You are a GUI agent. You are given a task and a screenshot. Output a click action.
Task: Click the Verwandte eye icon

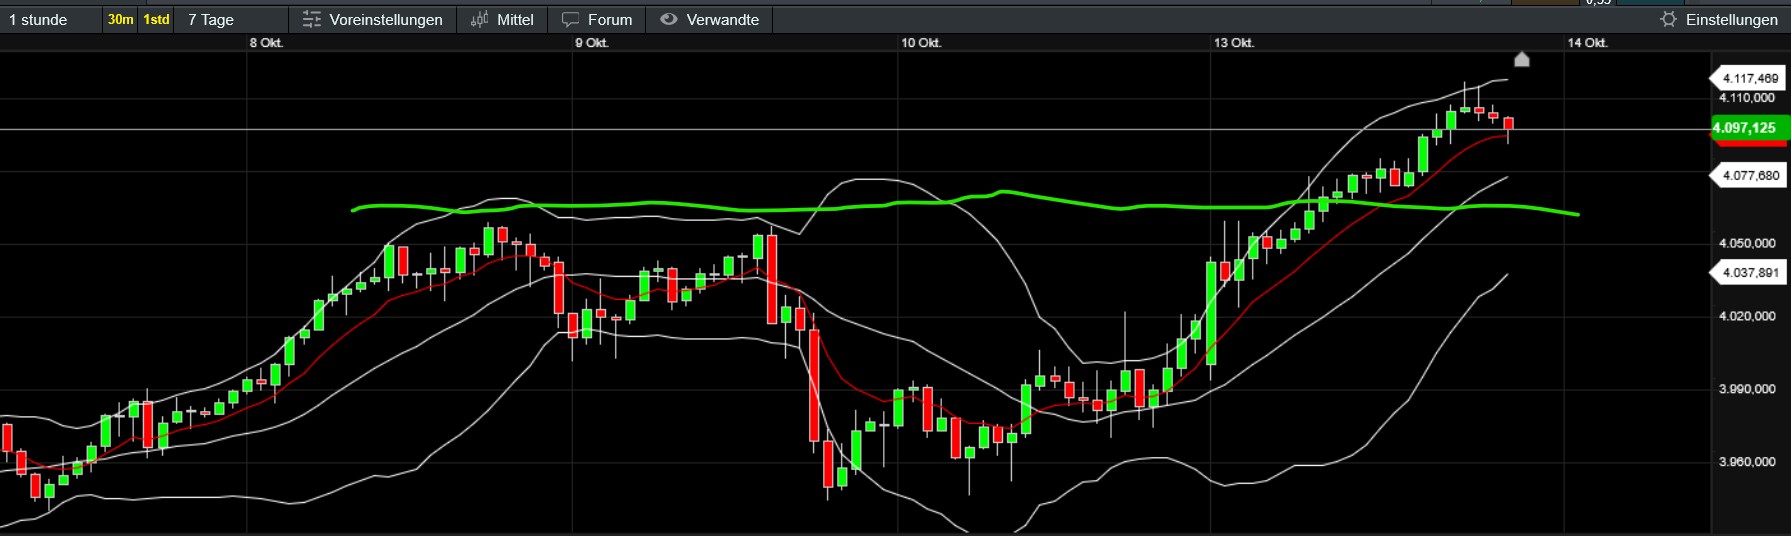pyautogui.click(x=669, y=19)
